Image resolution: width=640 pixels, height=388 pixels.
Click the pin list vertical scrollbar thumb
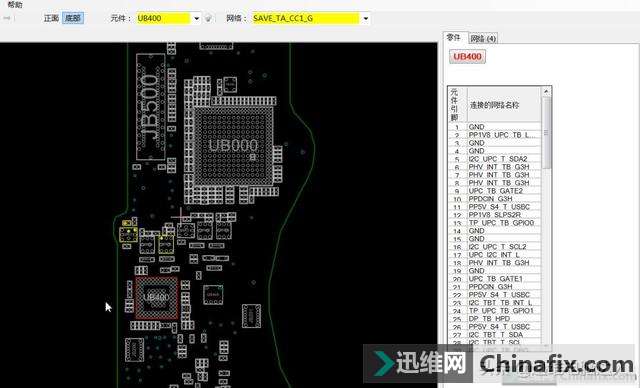(x=547, y=133)
